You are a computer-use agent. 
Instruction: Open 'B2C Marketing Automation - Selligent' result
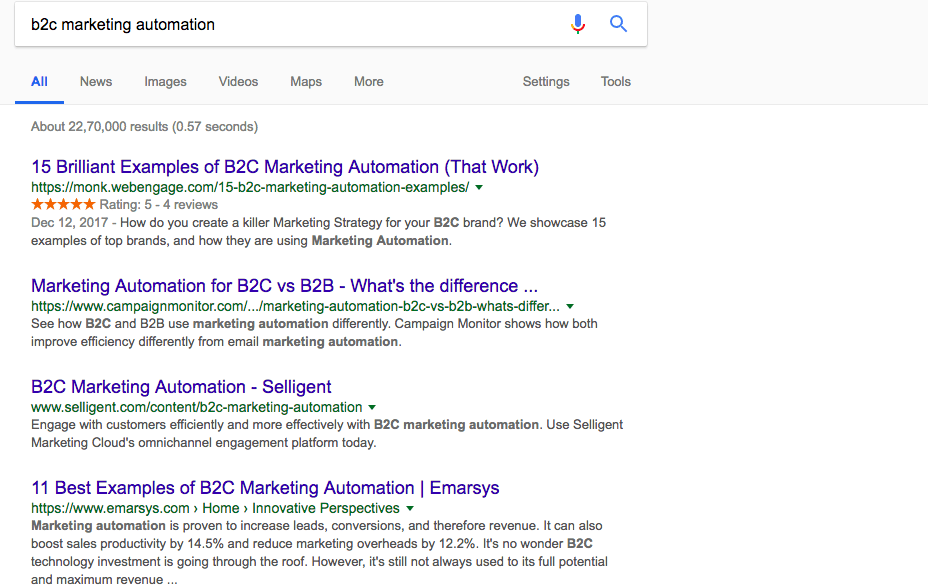pos(181,387)
